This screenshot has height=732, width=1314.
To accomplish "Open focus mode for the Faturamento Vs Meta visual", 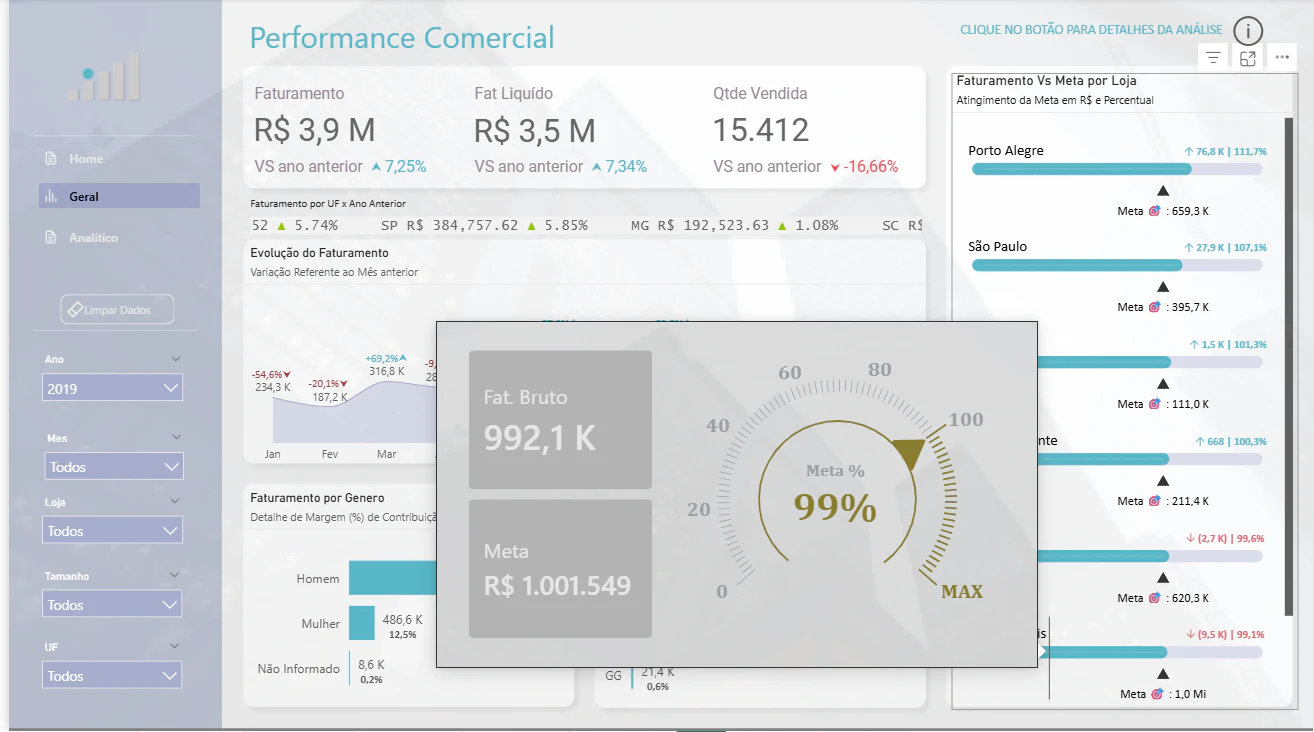I will pos(1248,58).
